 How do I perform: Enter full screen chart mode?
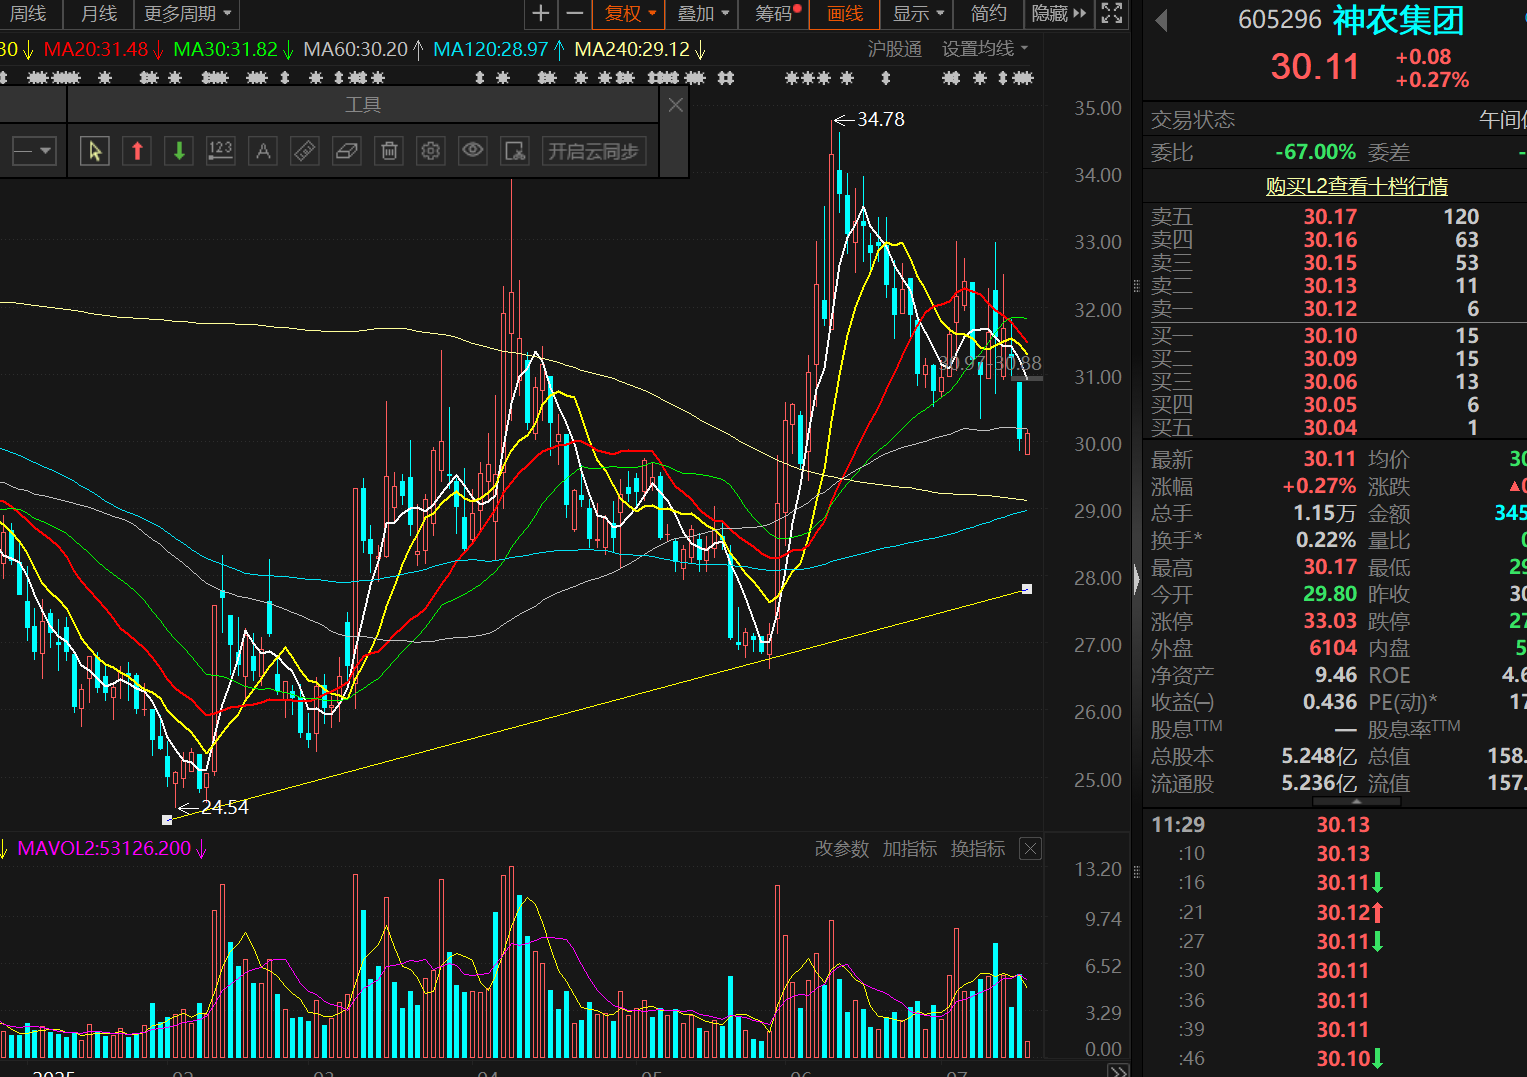pos(1112,13)
